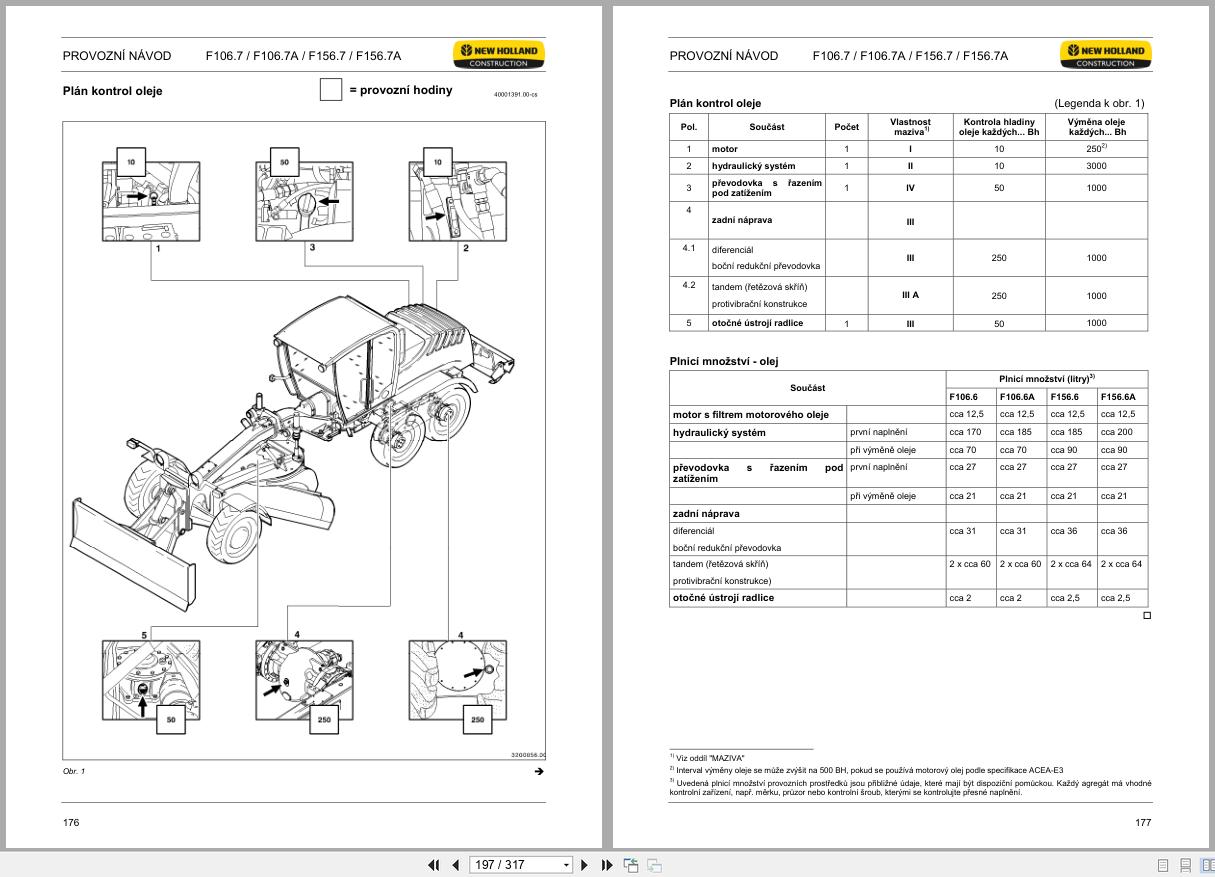Click the 'tandem (řetězová skříň)' row in control table
The width and height of the screenshot is (1215, 877).
(908, 295)
